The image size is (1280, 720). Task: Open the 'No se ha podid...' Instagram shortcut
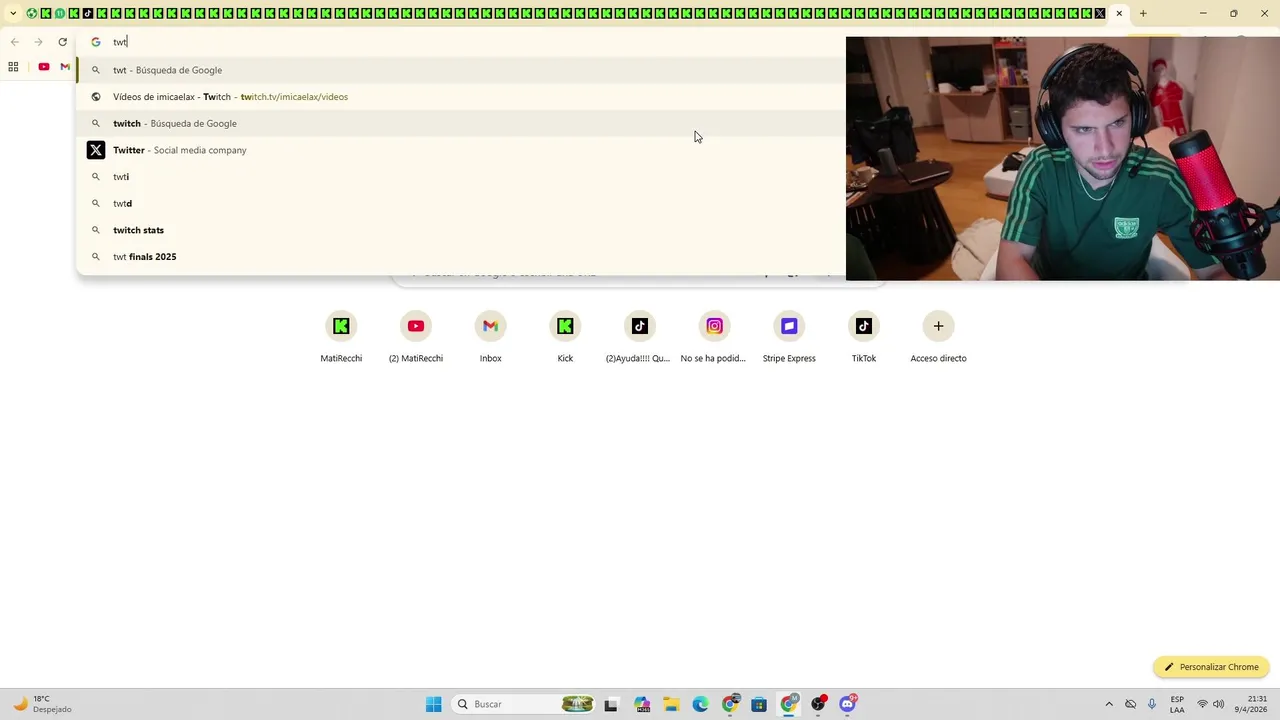[x=714, y=337]
